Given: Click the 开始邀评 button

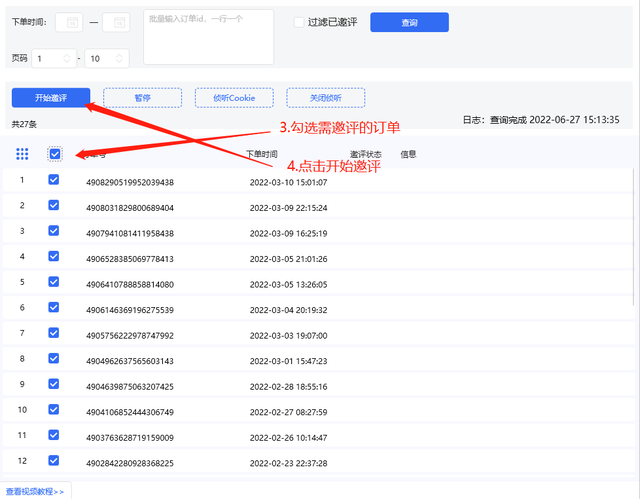Looking at the screenshot, I should tap(51, 98).
